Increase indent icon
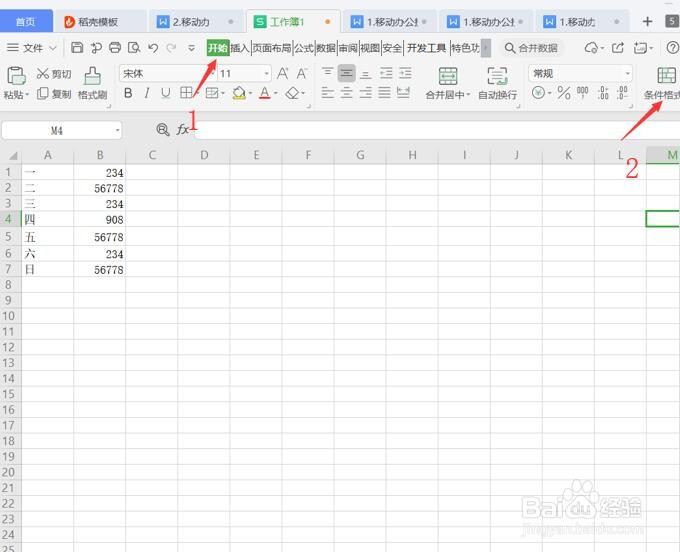This screenshot has width=680, height=552. [x=405, y=73]
